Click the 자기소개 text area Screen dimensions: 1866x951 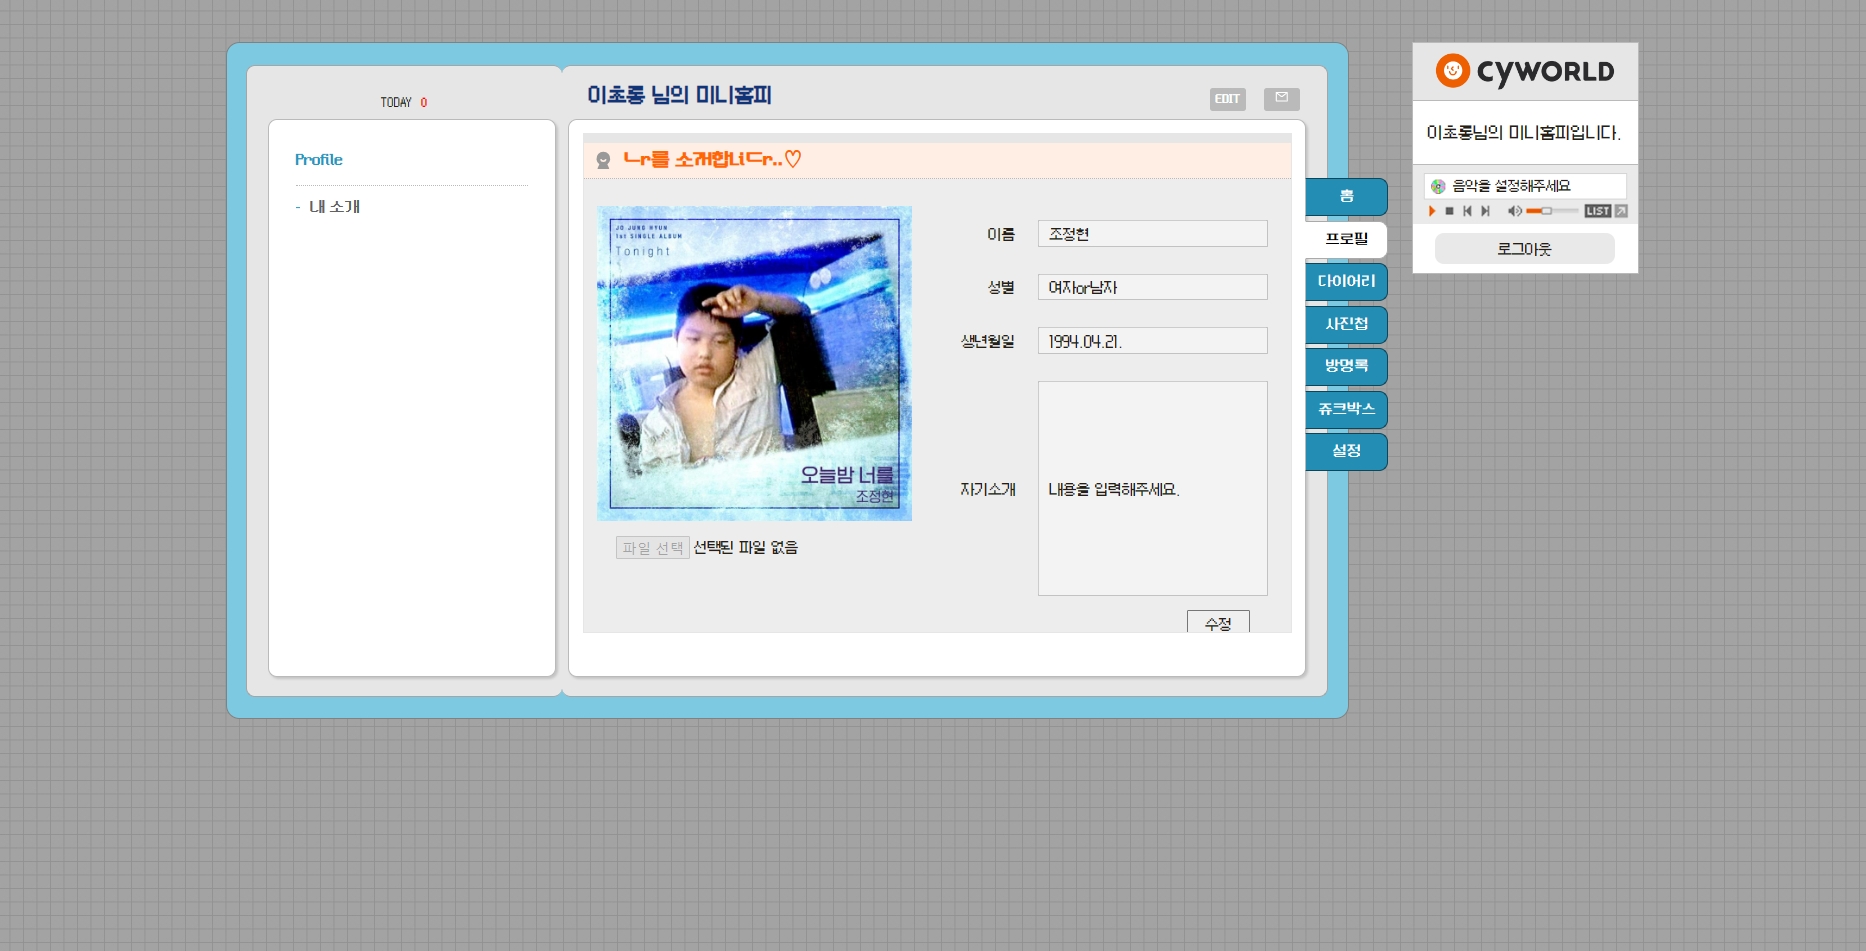[x=1152, y=488]
